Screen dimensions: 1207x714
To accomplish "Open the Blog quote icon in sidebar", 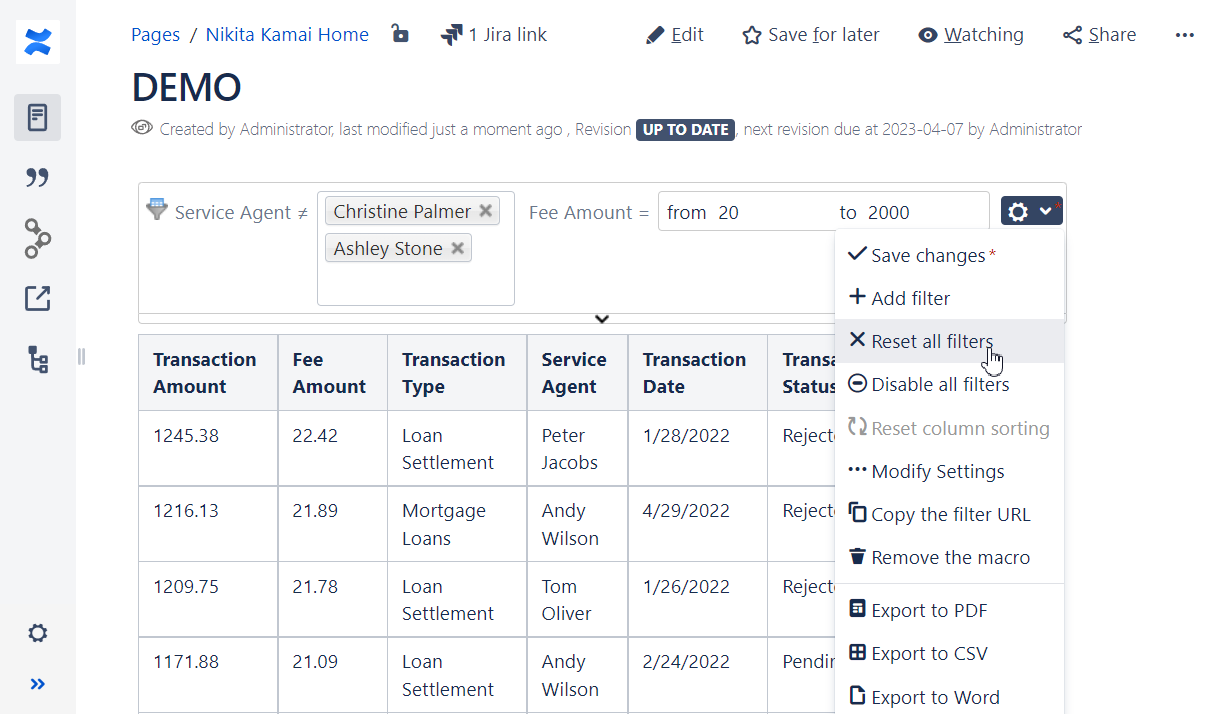I will click(x=38, y=178).
